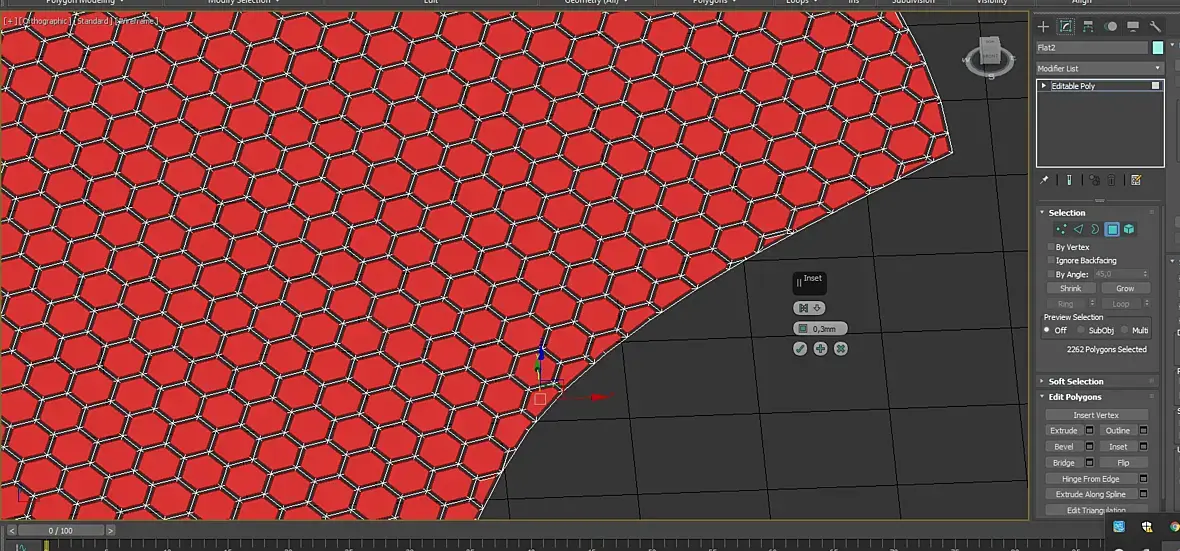This screenshot has height=551, width=1180.
Task: Open the Motion command panel tab
Action: [x=1111, y=26]
